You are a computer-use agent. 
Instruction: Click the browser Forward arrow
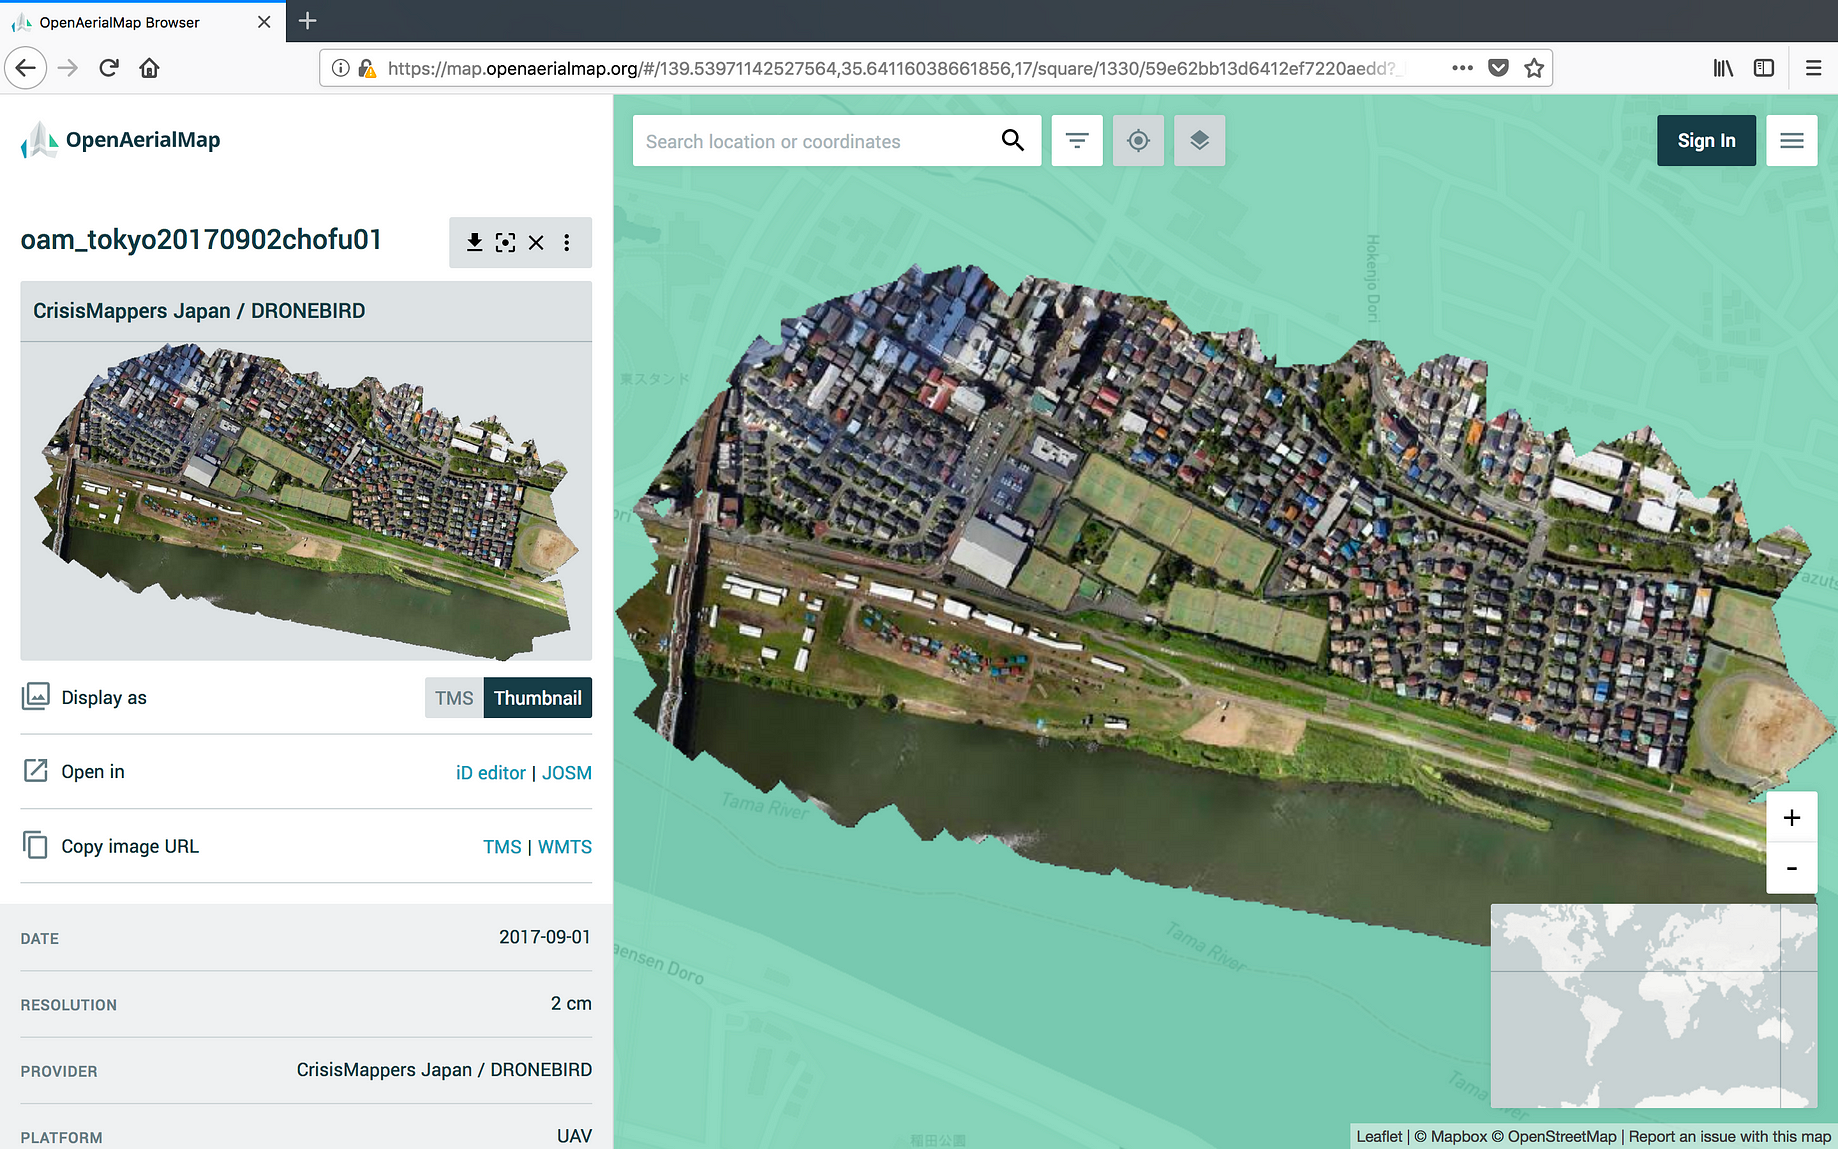[68, 68]
